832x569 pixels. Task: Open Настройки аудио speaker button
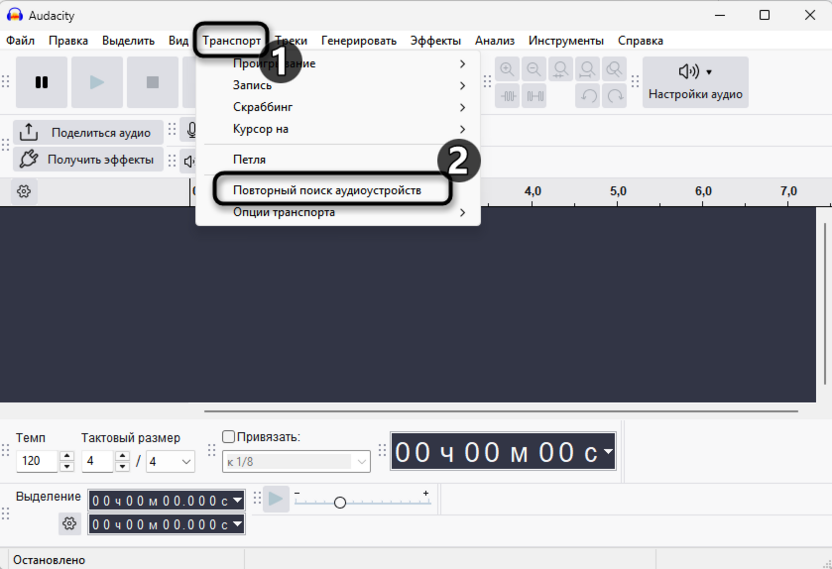695,82
